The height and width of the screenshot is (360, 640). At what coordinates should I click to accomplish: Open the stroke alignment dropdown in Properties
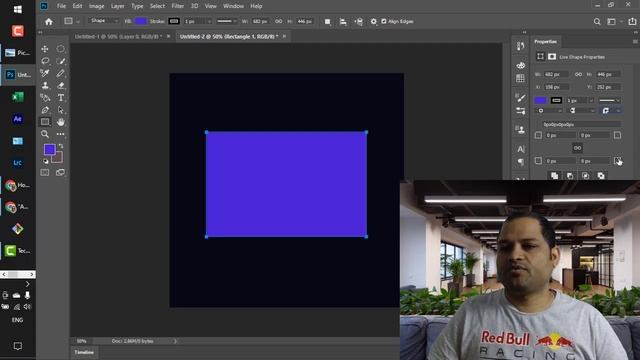549,111
